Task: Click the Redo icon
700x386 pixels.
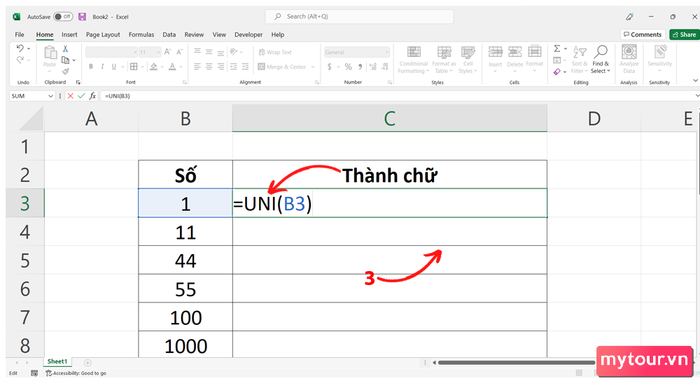Action: click(x=20, y=60)
